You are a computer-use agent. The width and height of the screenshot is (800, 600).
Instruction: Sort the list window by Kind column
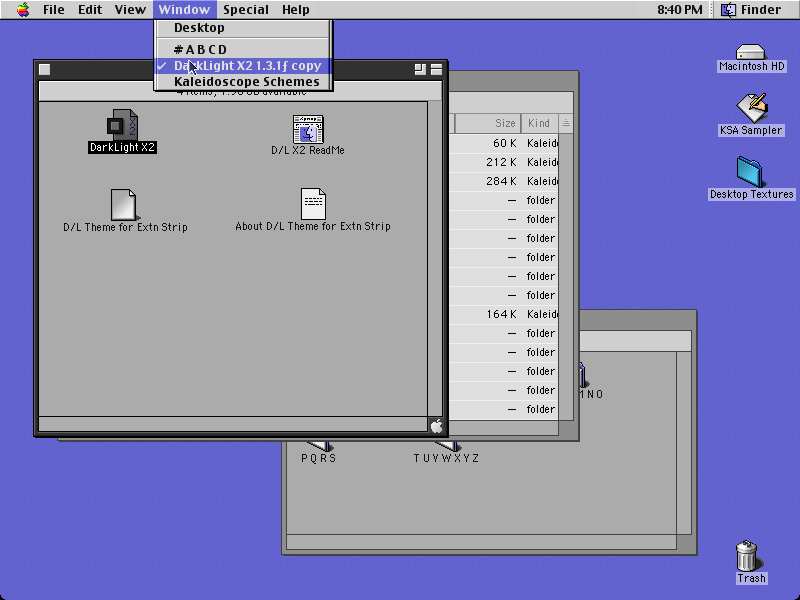point(540,123)
